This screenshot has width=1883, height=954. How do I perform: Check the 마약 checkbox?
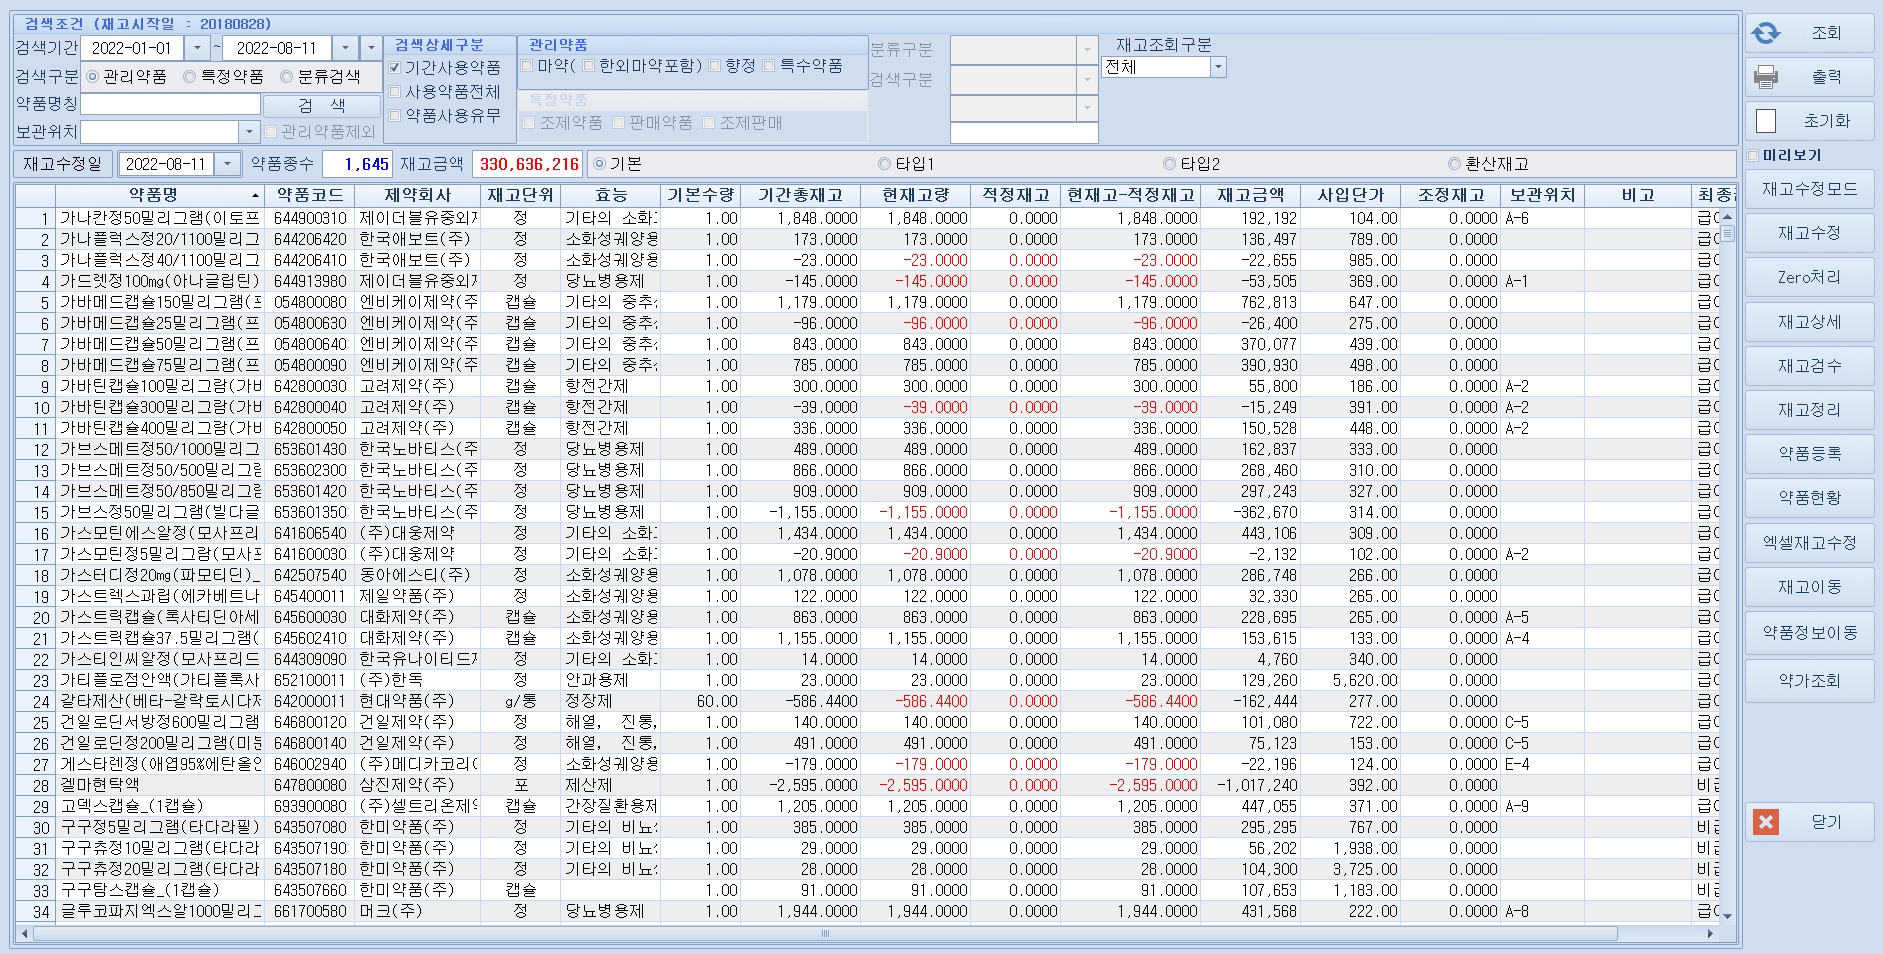point(528,66)
